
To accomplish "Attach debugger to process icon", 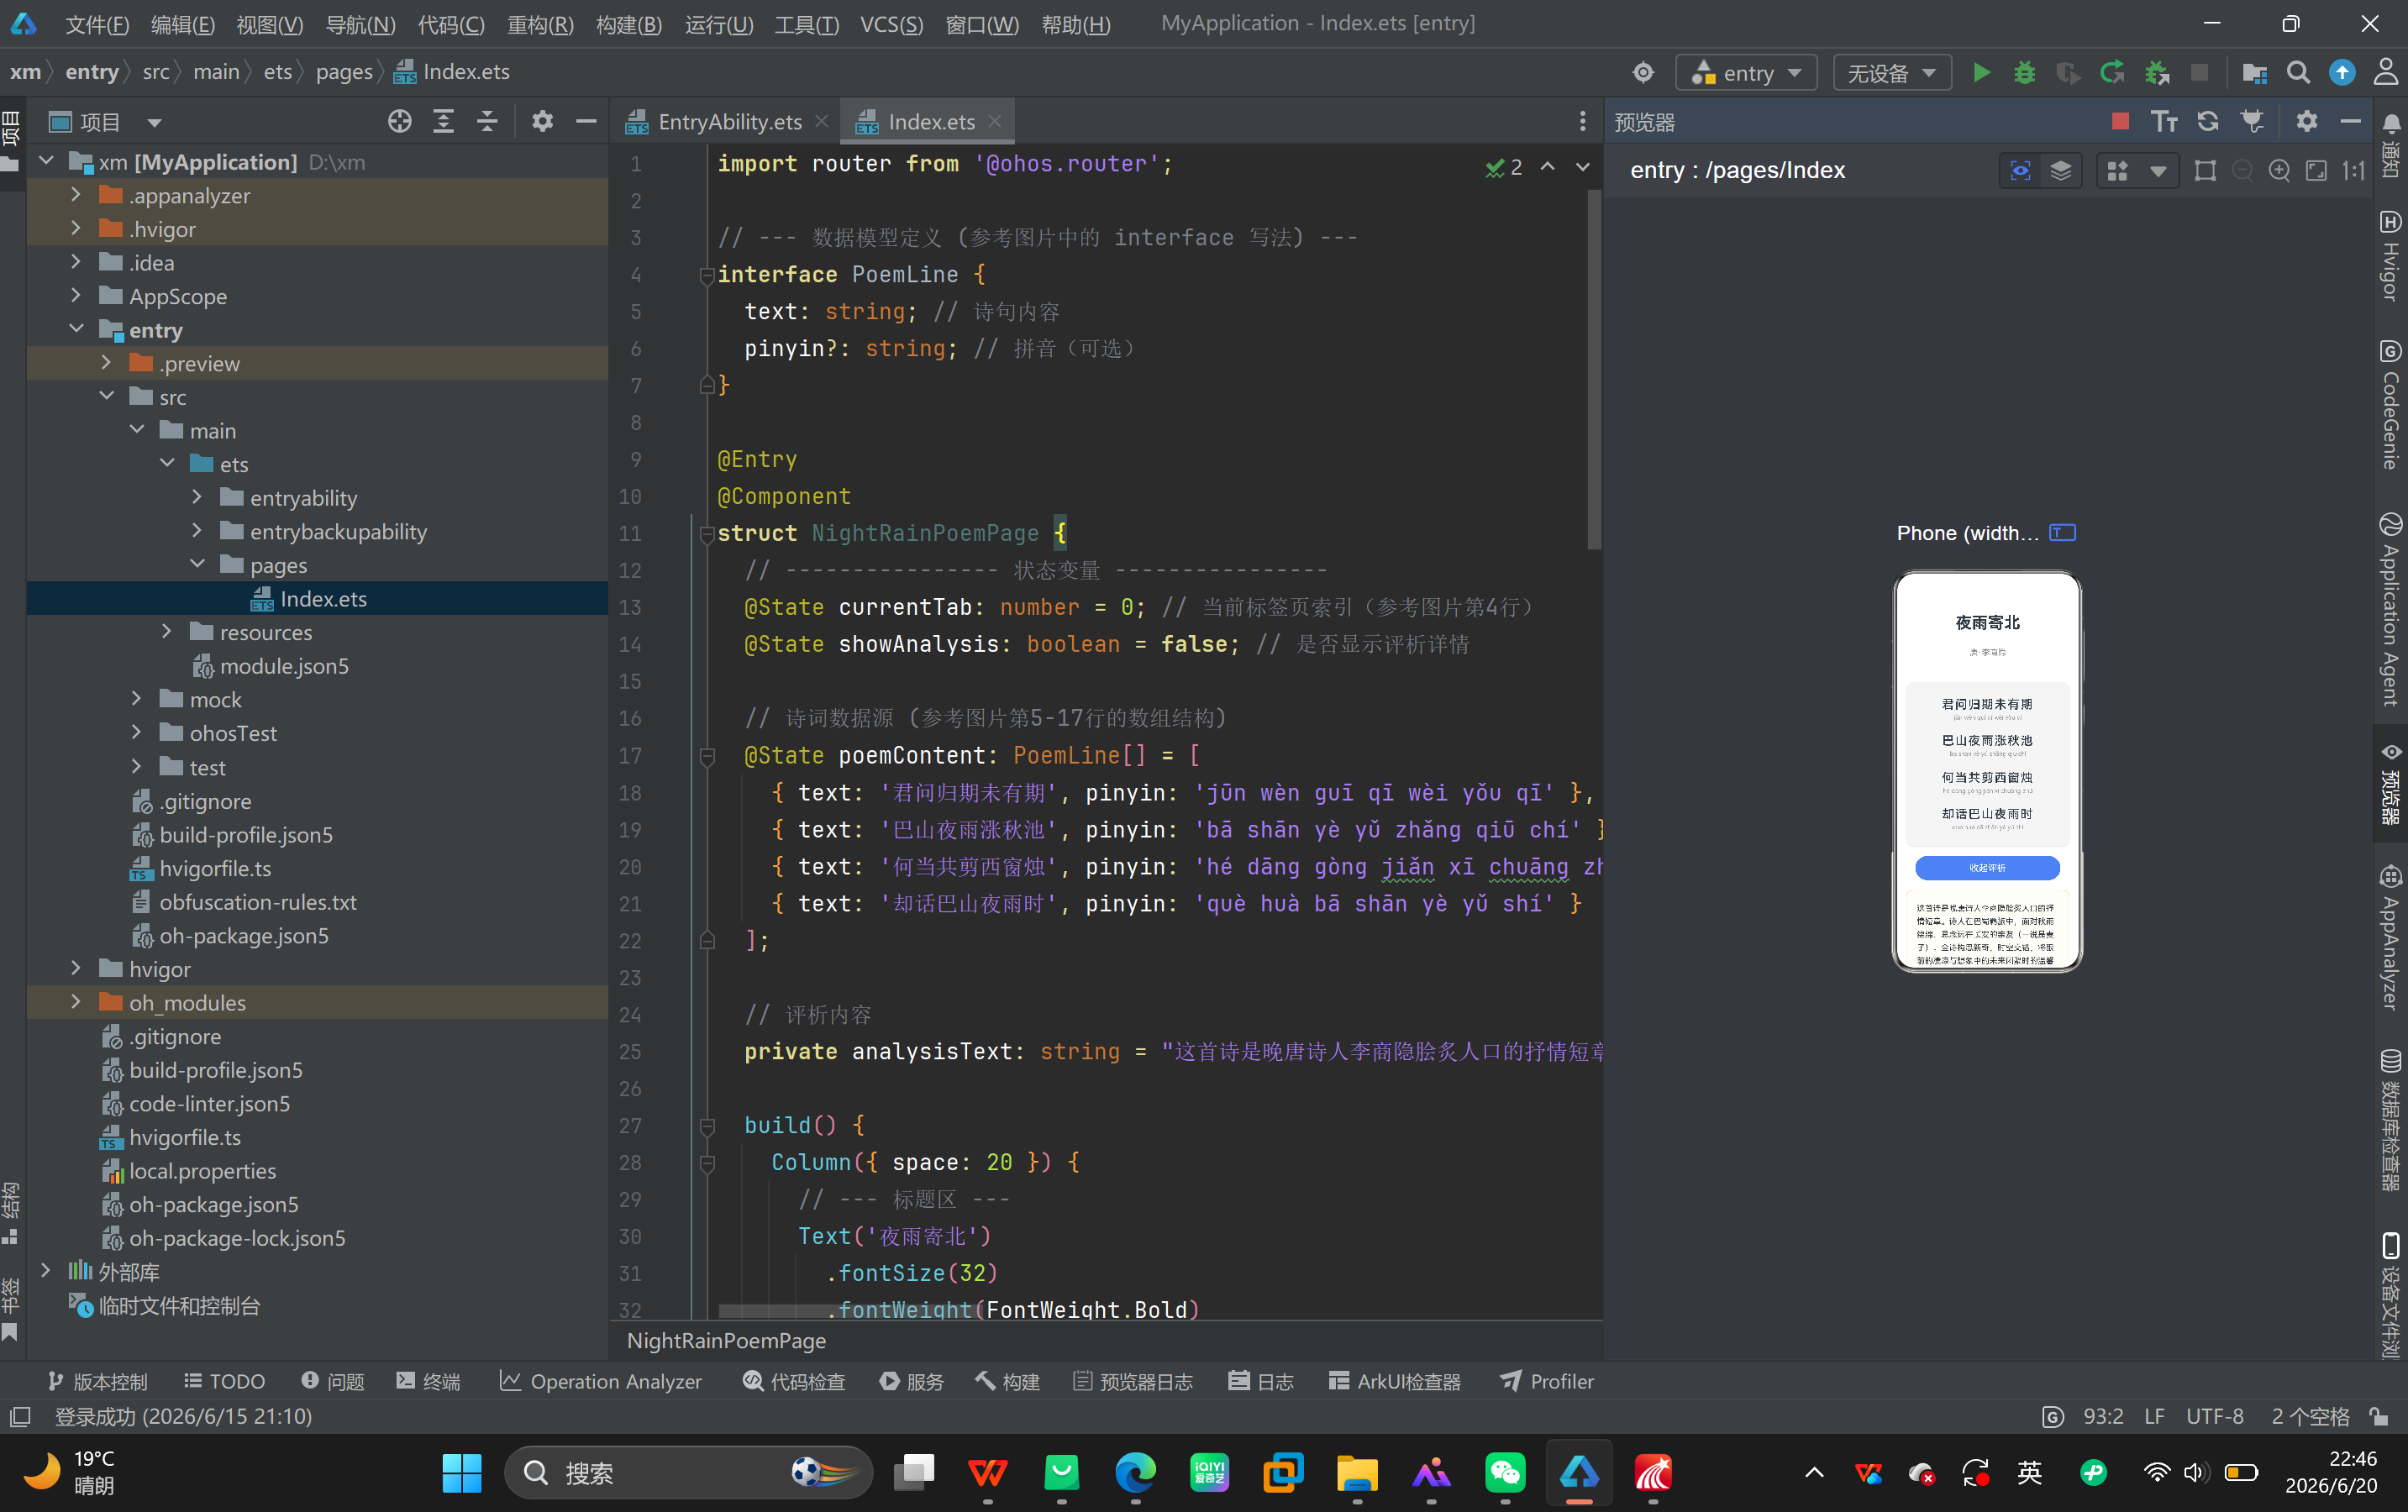I will coord(2157,72).
